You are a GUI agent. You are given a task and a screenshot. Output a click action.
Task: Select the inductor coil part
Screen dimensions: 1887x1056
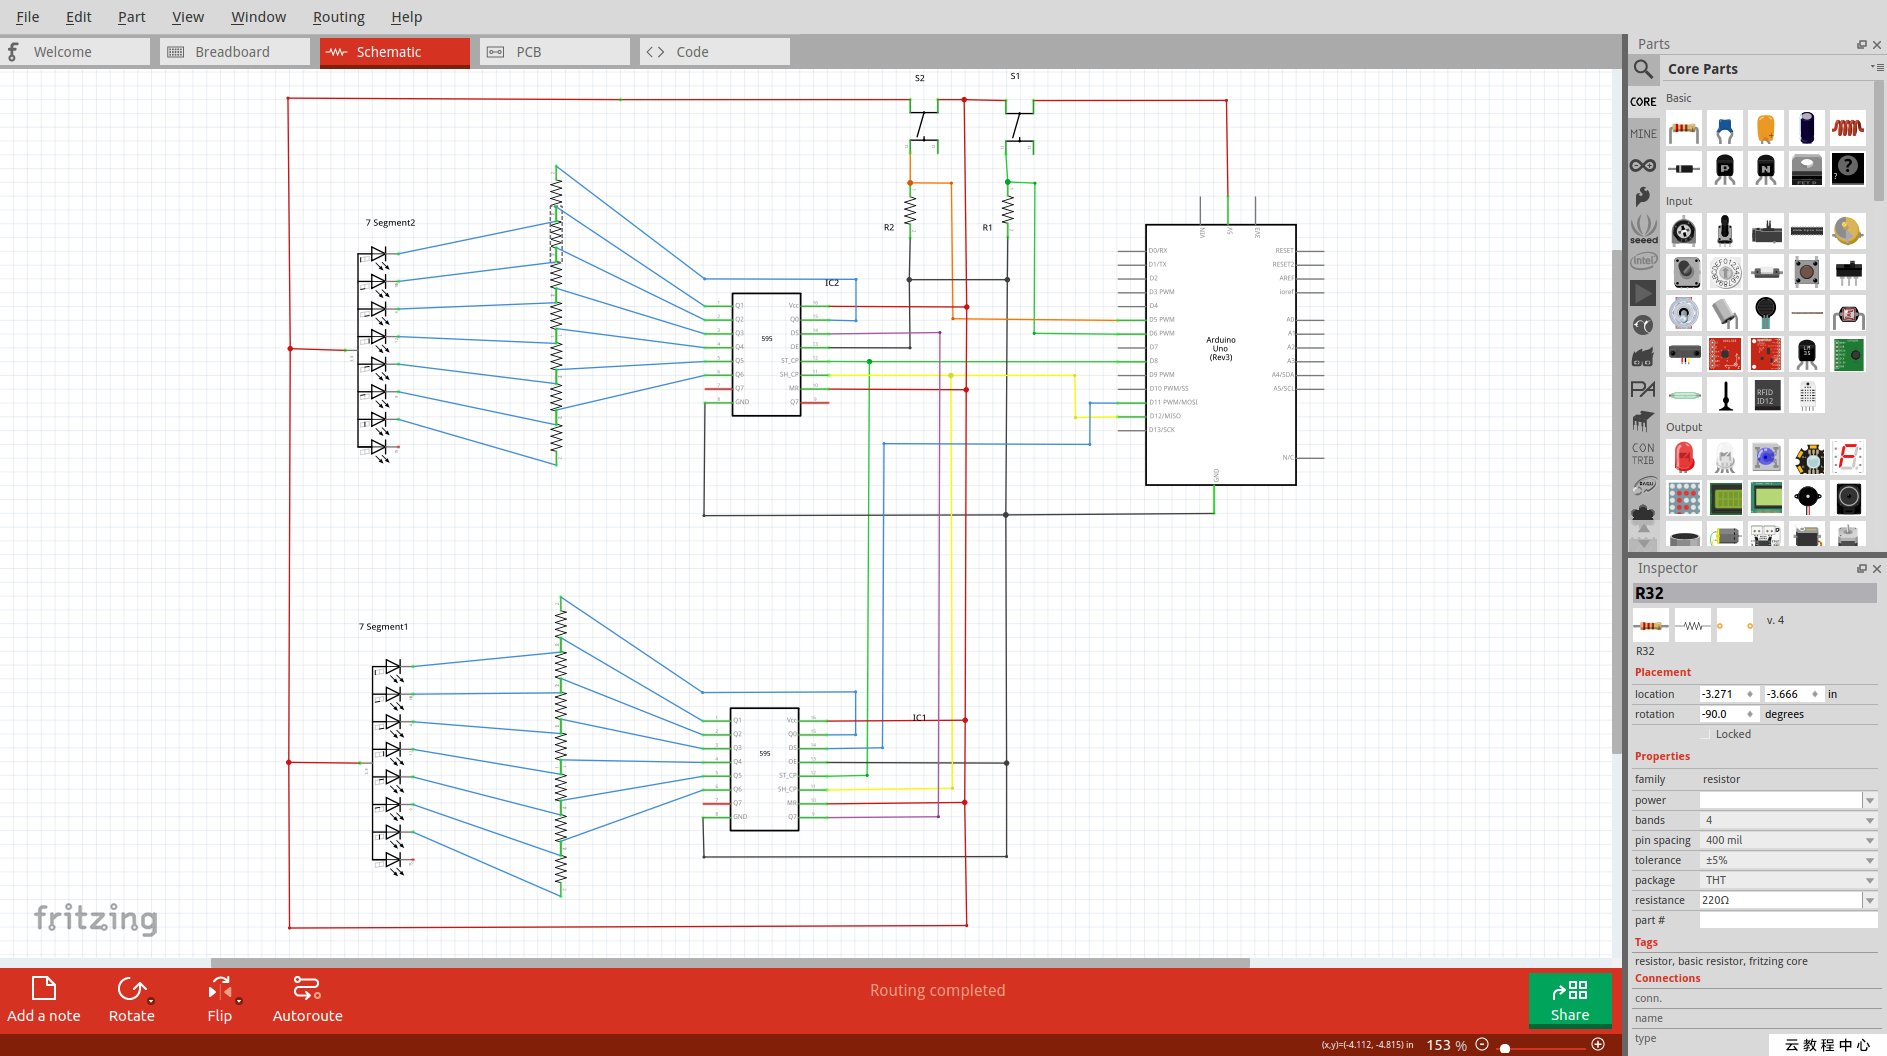1848,130
